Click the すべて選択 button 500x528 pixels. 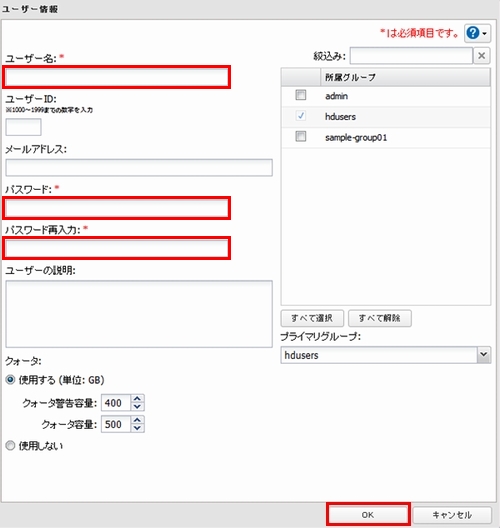click(312, 318)
